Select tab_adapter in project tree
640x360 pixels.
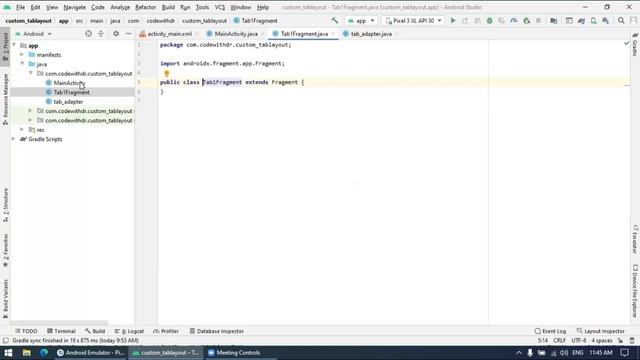[x=68, y=102]
